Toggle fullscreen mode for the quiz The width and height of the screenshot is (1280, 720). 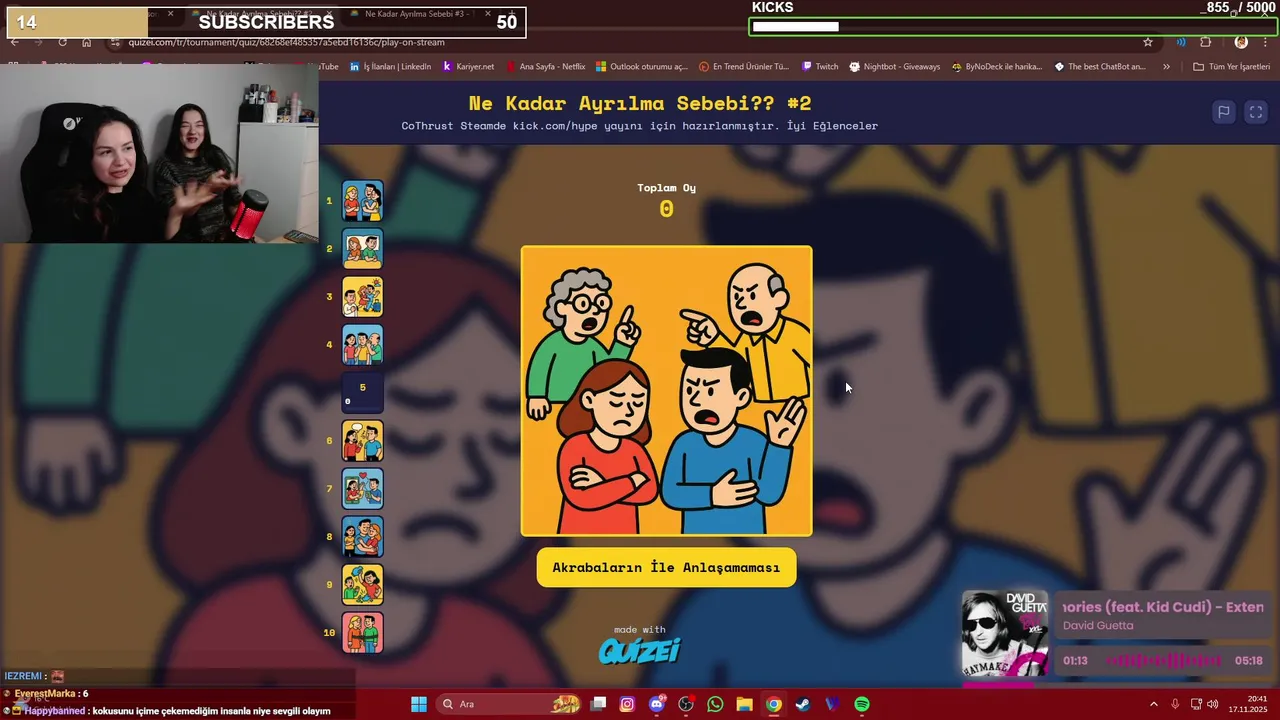(x=1256, y=112)
